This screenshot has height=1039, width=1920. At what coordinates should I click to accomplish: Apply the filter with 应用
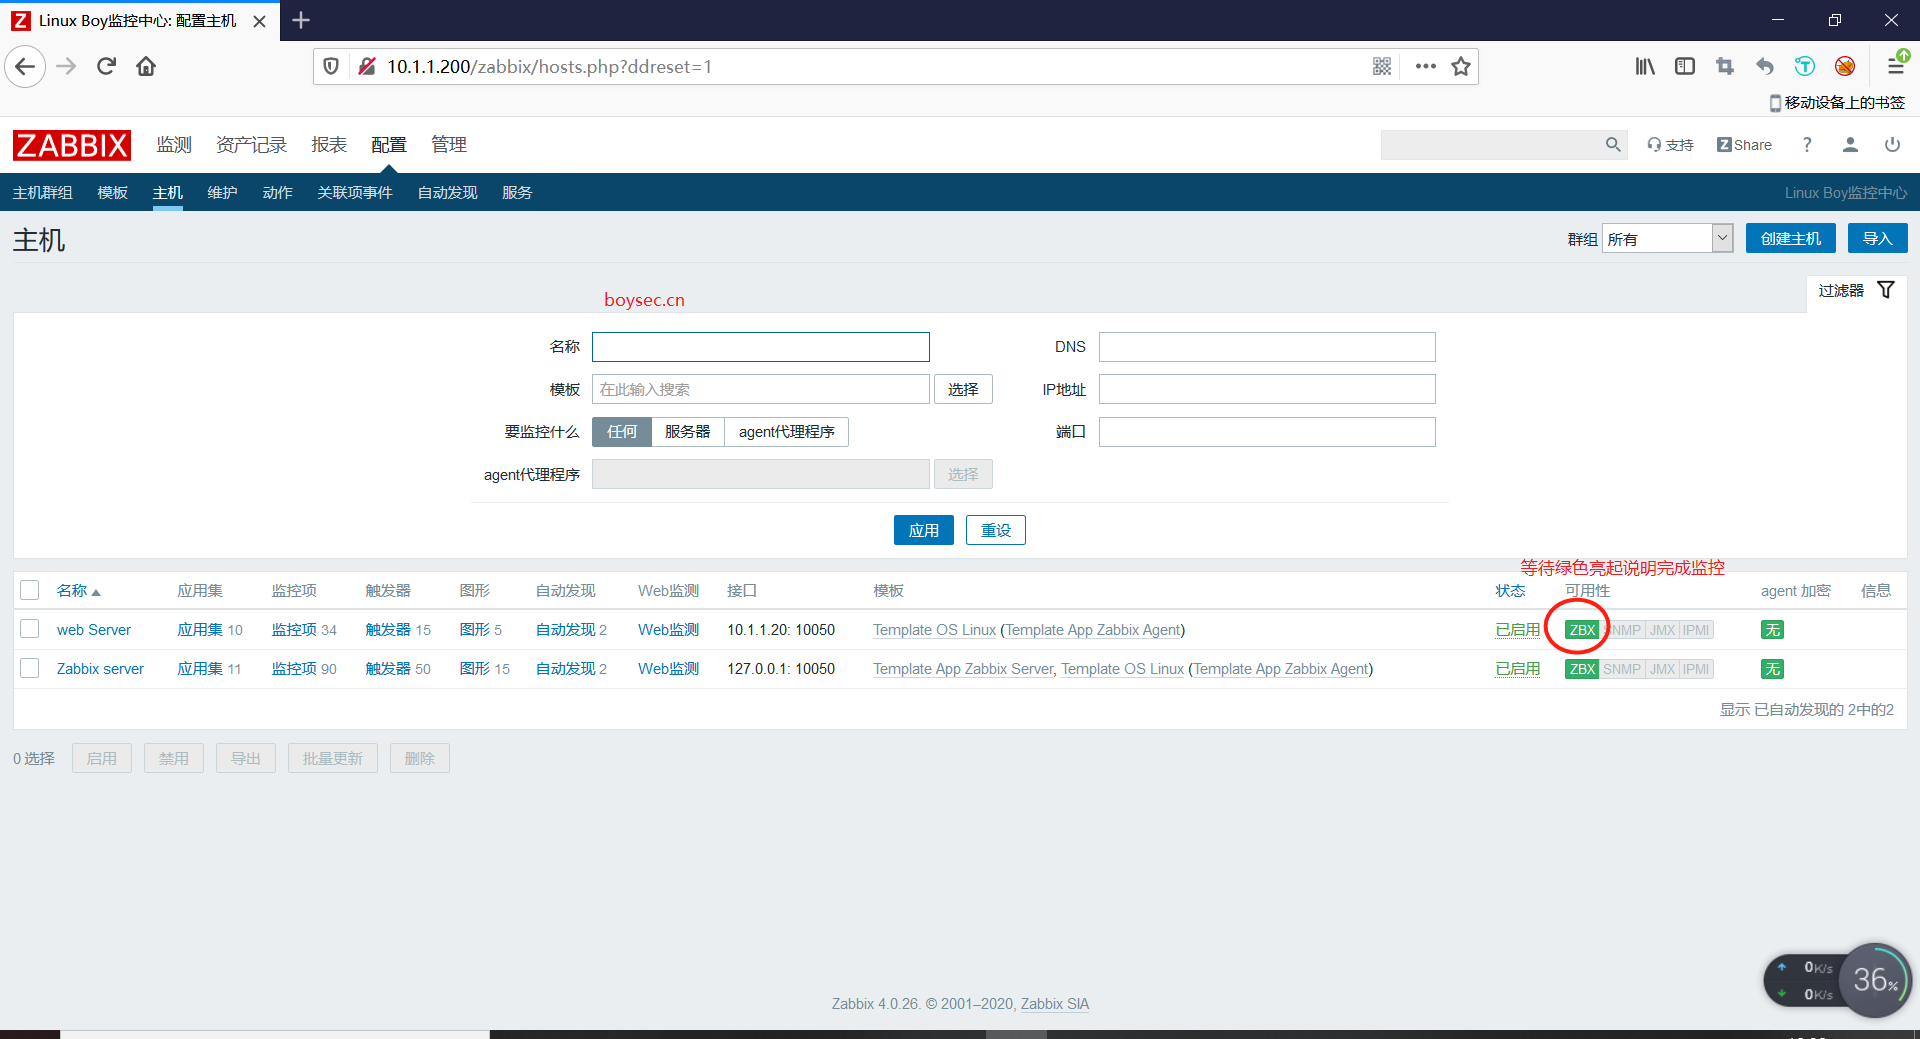(923, 530)
